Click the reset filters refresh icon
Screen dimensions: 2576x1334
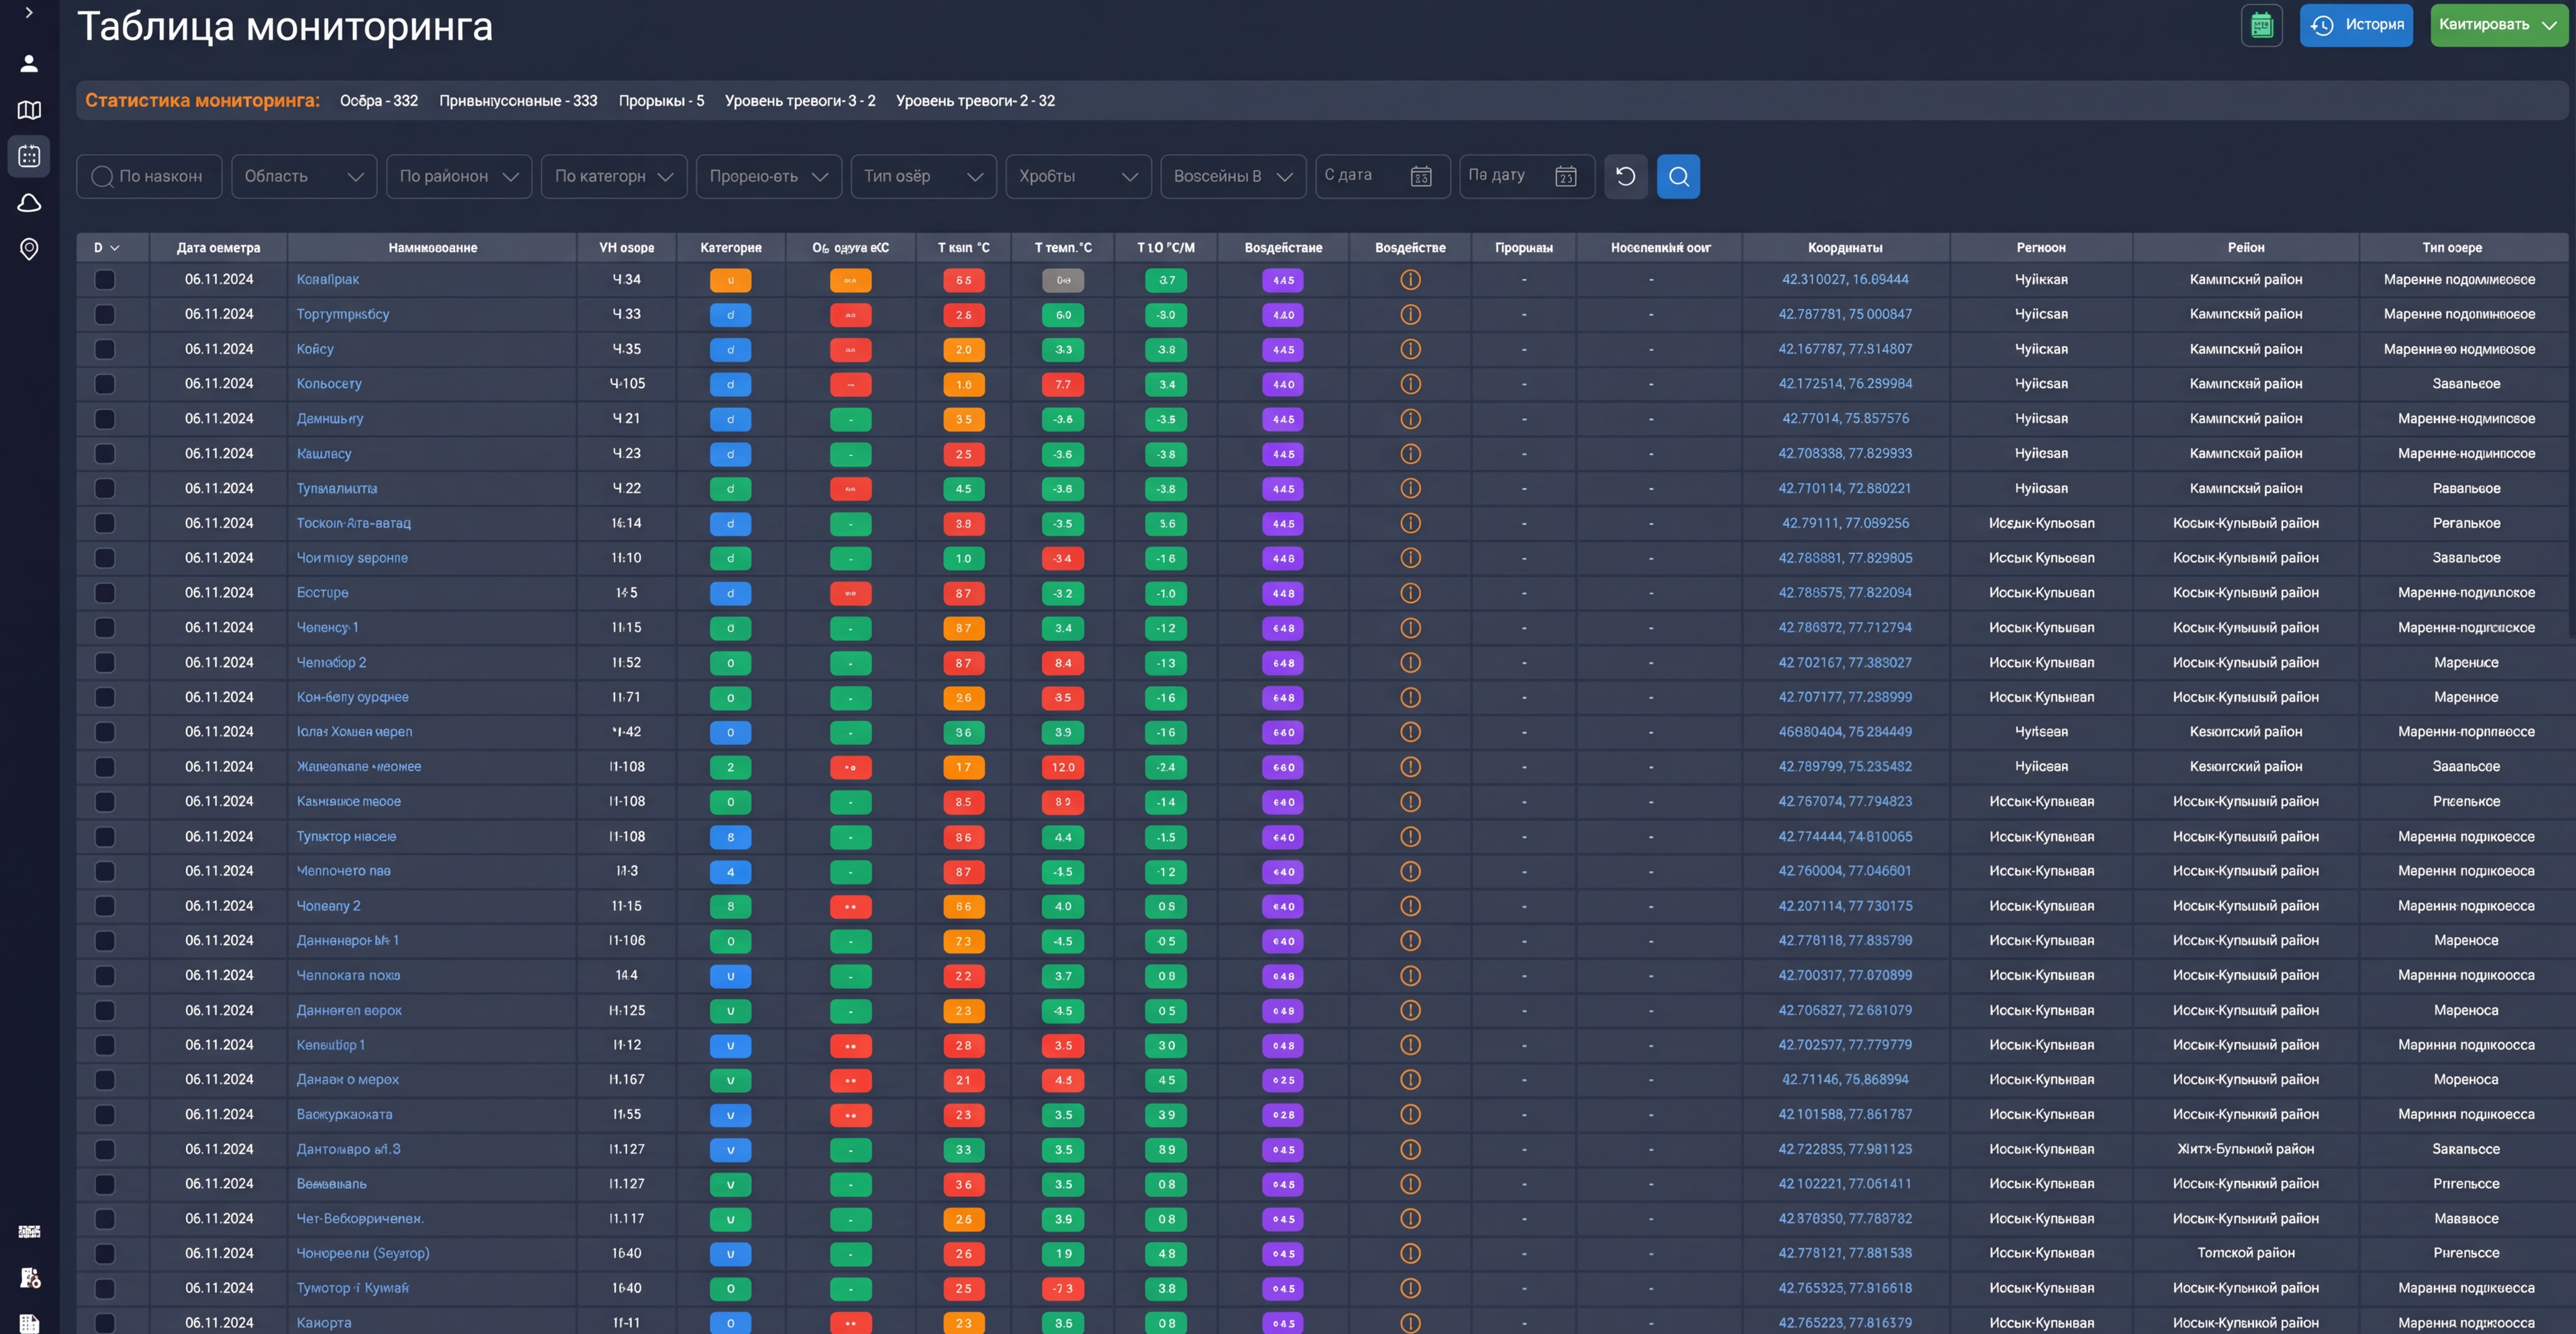(x=1625, y=176)
